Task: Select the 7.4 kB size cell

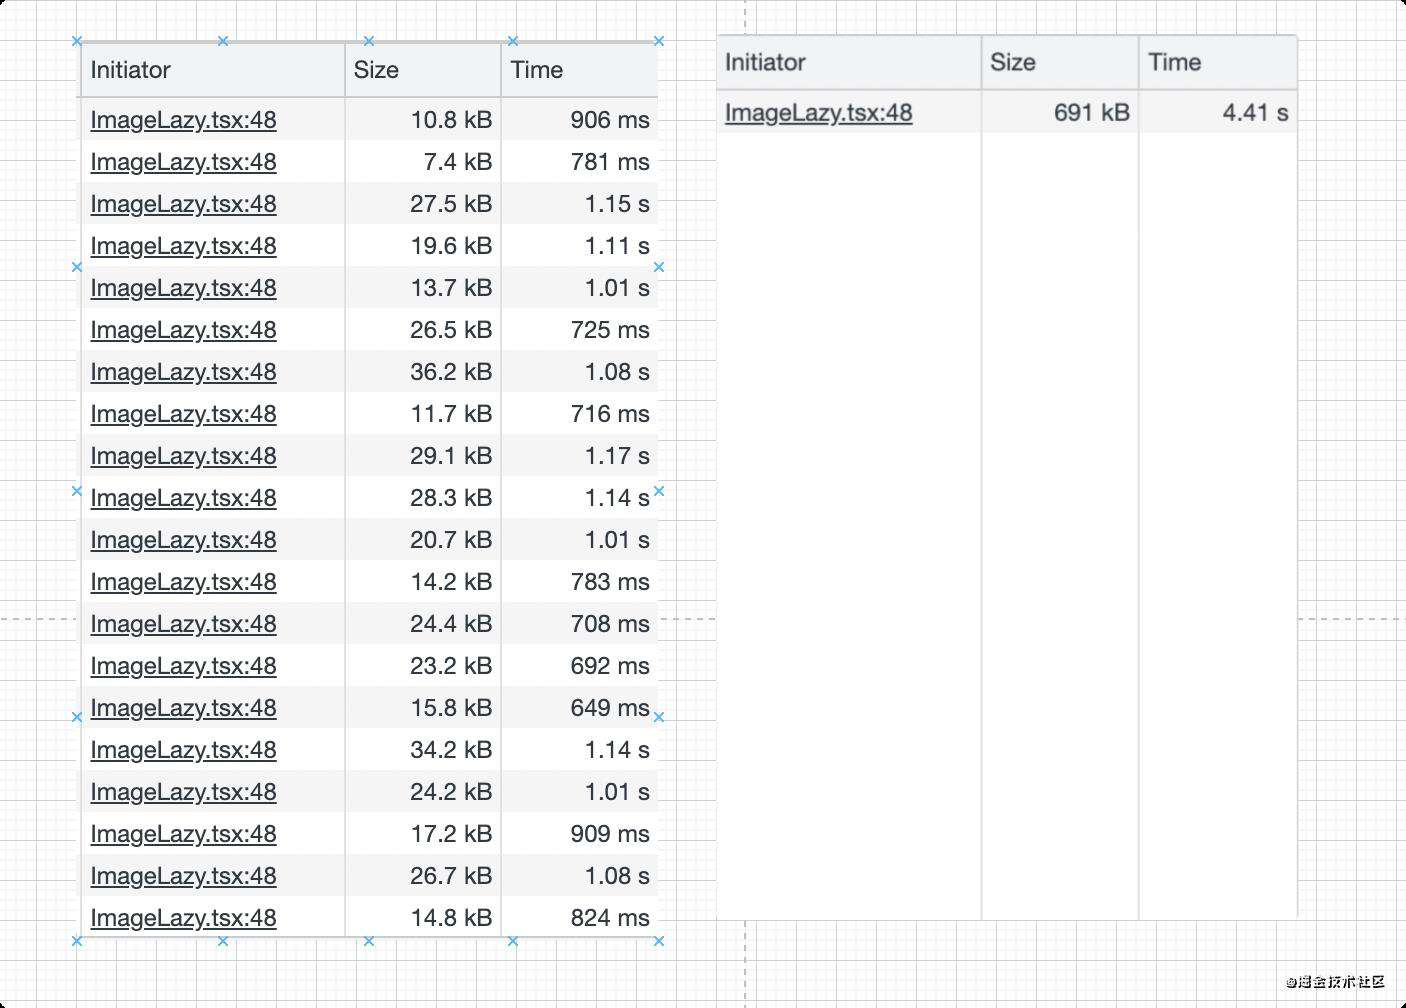Action: coord(423,162)
